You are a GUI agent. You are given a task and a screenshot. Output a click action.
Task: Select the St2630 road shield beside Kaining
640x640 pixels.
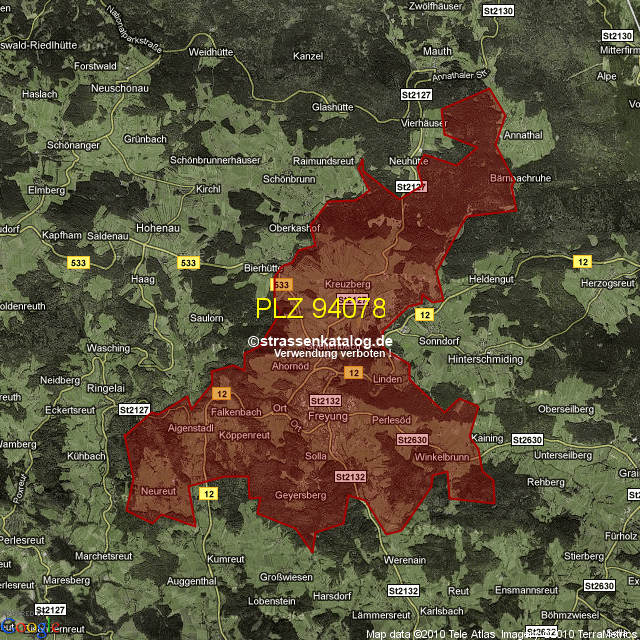point(527,439)
